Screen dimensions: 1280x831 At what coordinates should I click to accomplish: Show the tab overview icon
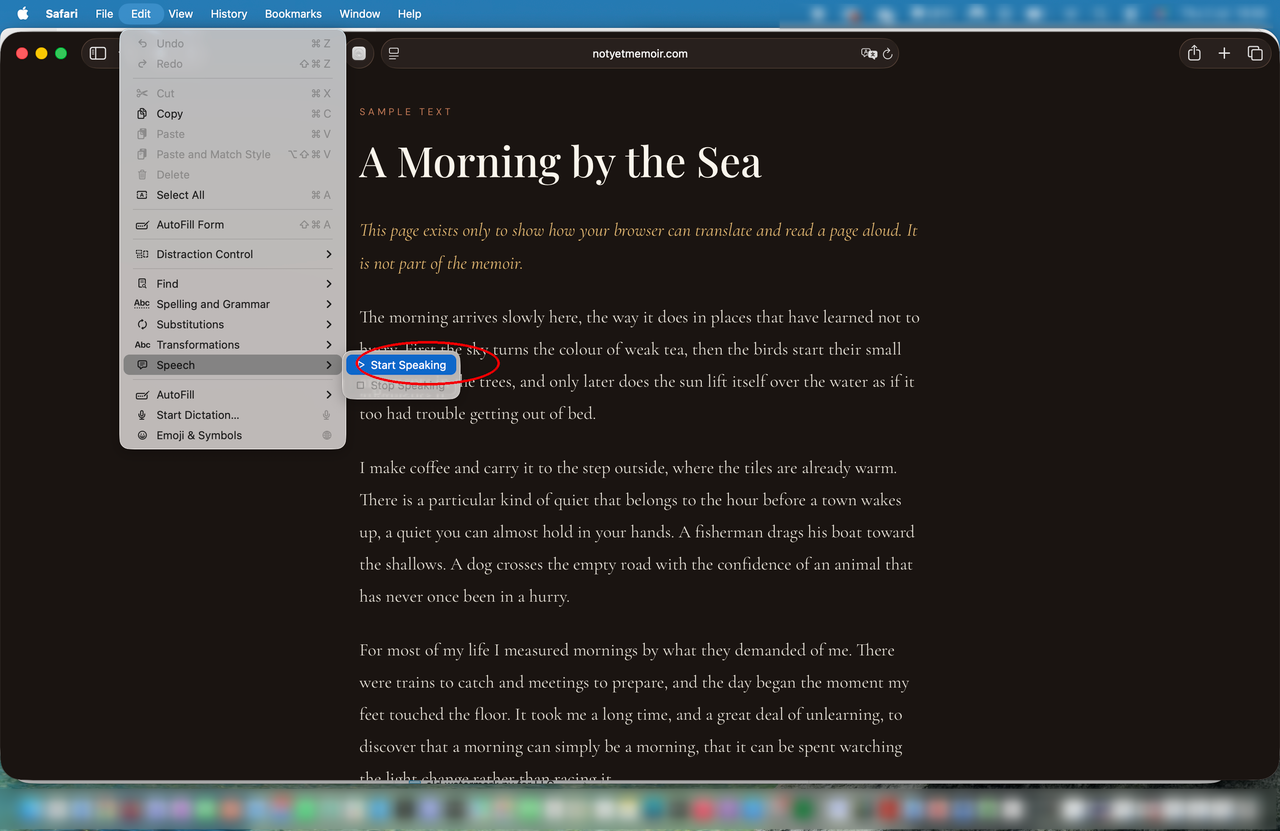1255,53
